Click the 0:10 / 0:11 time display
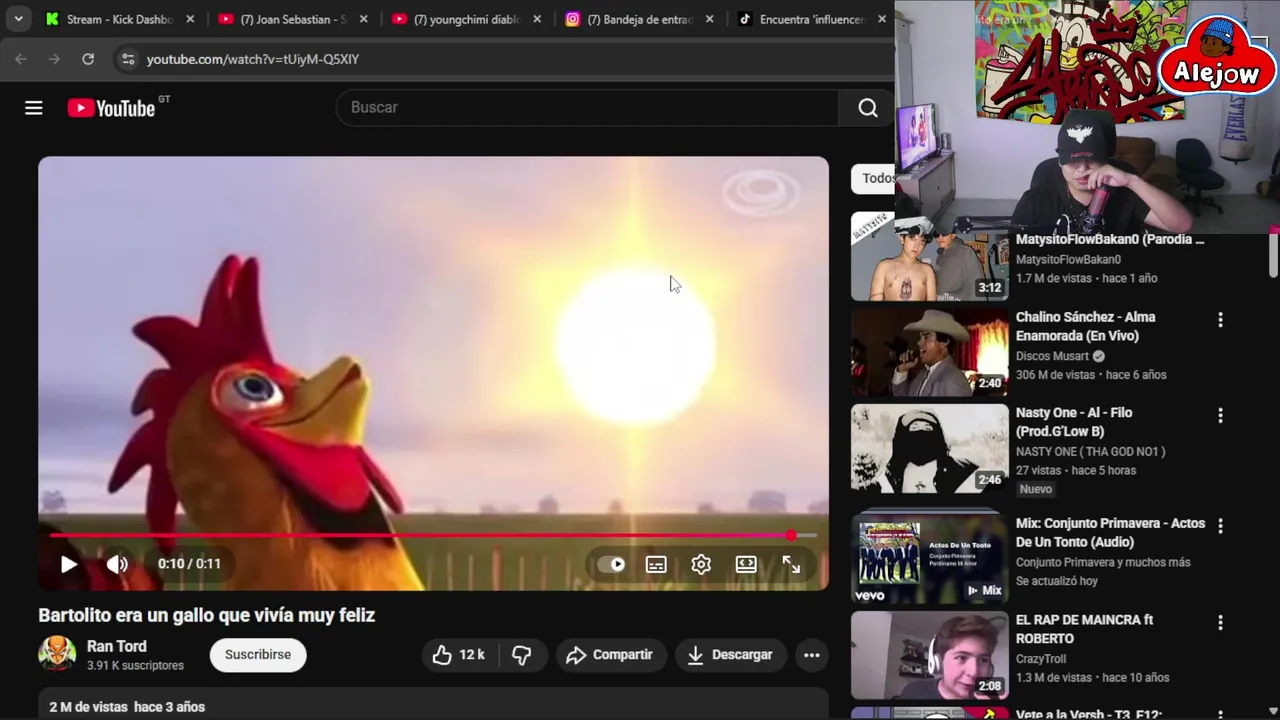Viewport: 1280px width, 720px height. [x=189, y=564]
